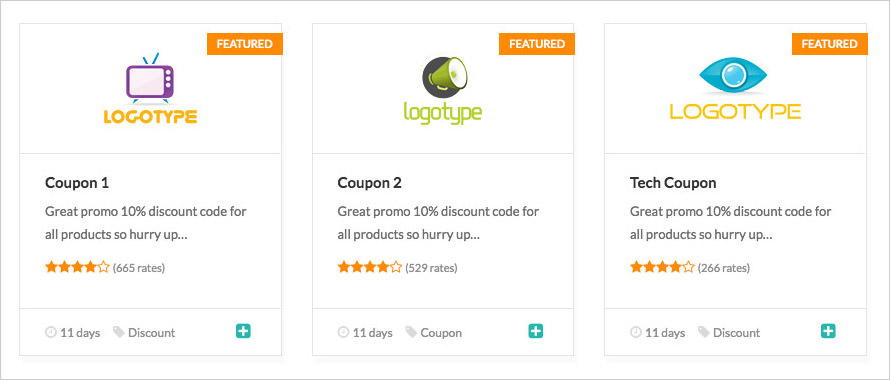Rate Coupon 1 with the fifth star
The image size is (890, 380).
[x=103, y=267]
